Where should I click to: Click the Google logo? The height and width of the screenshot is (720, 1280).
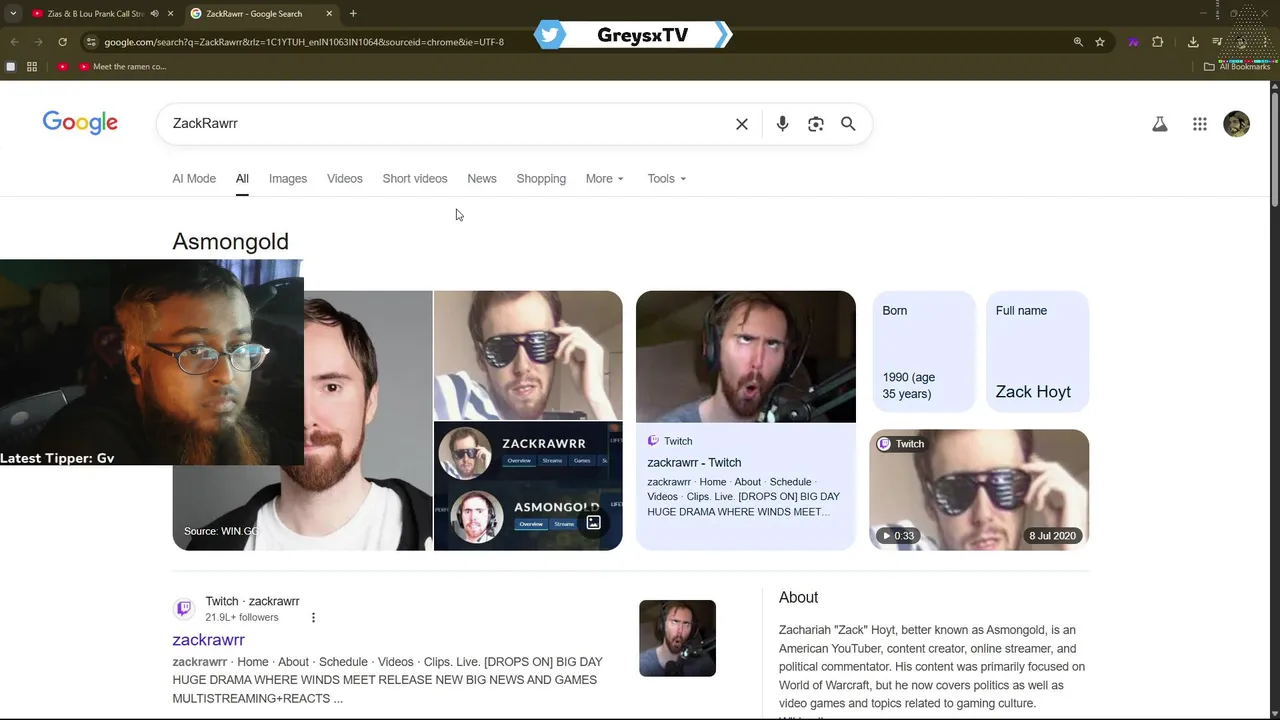(80, 123)
